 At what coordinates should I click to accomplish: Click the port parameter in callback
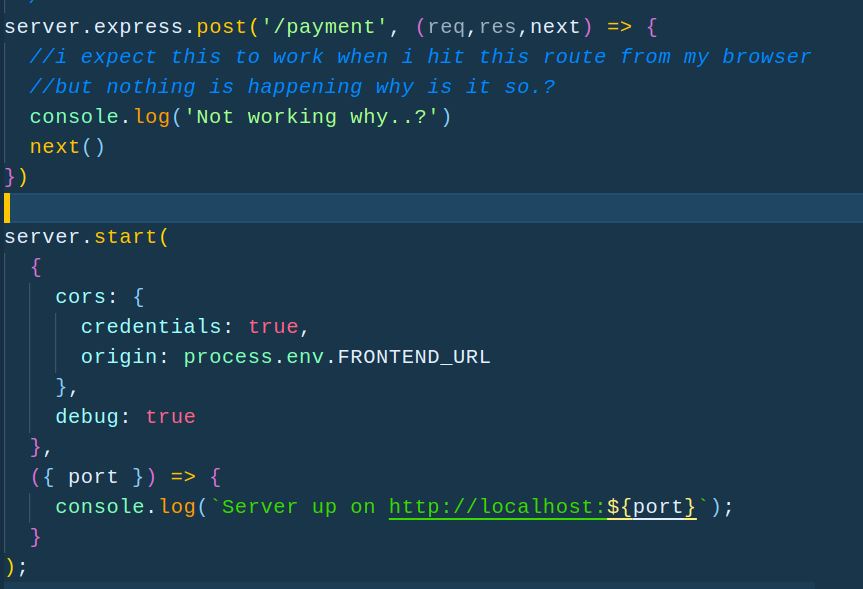coord(93,477)
